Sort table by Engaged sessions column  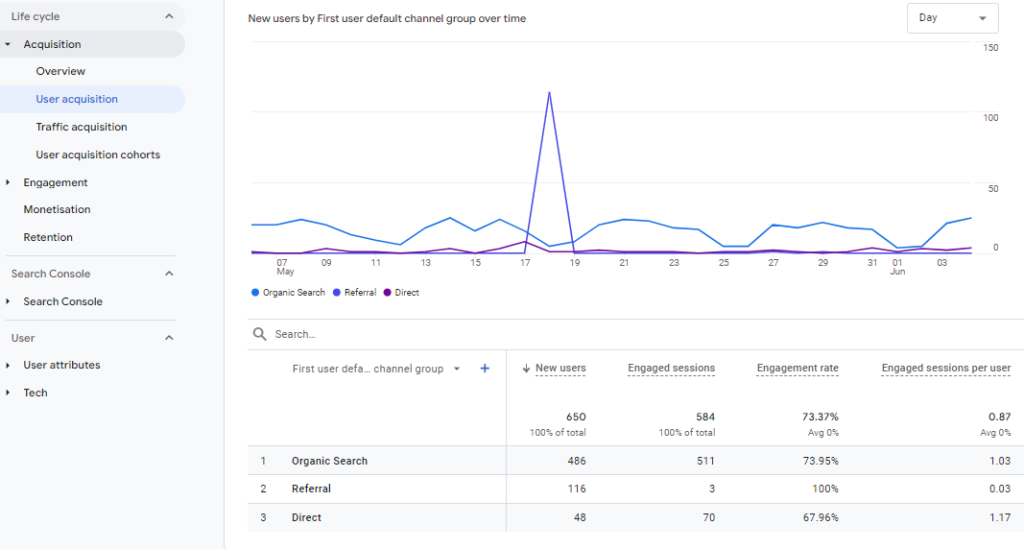[671, 369]
